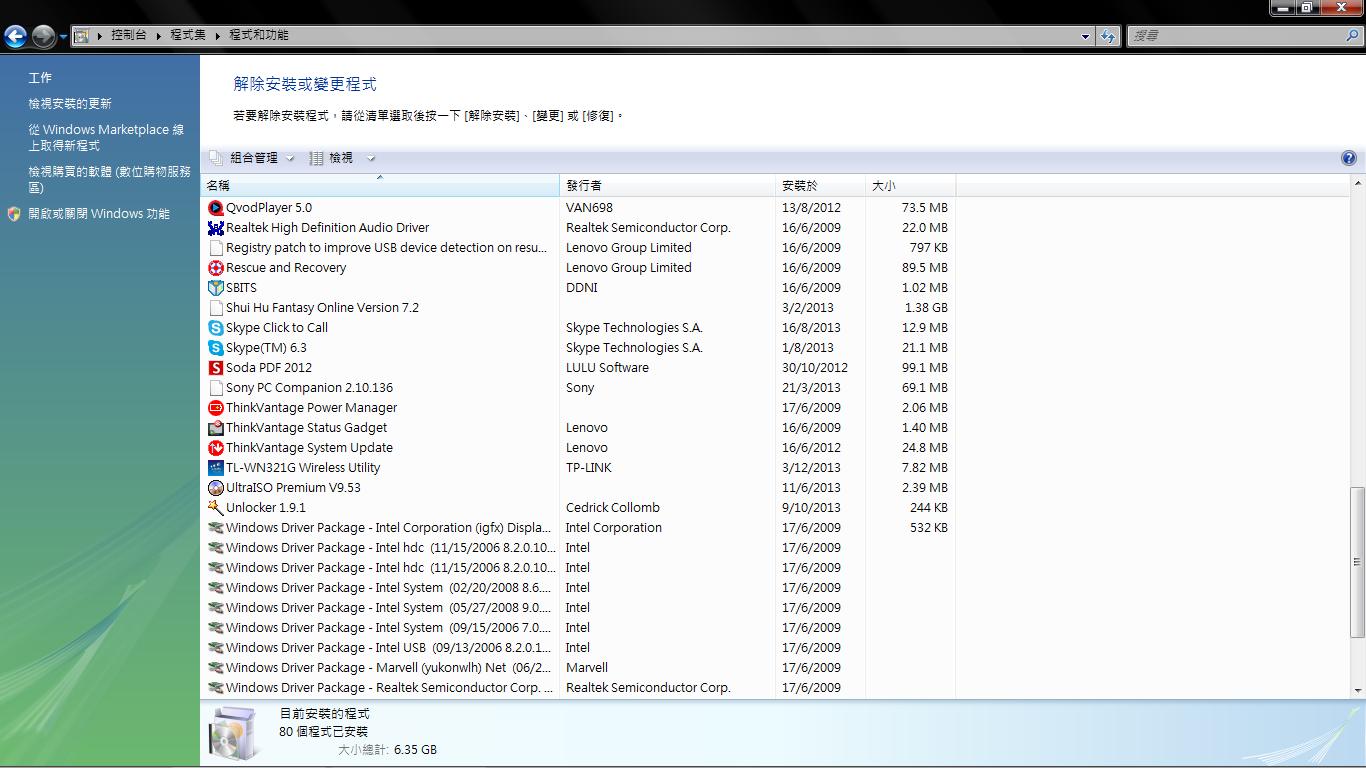Click the shield icon beside 開啟或關閉 Windows 功能
The height and width of the screenshot is (768, 1366).
coord(14,214)
